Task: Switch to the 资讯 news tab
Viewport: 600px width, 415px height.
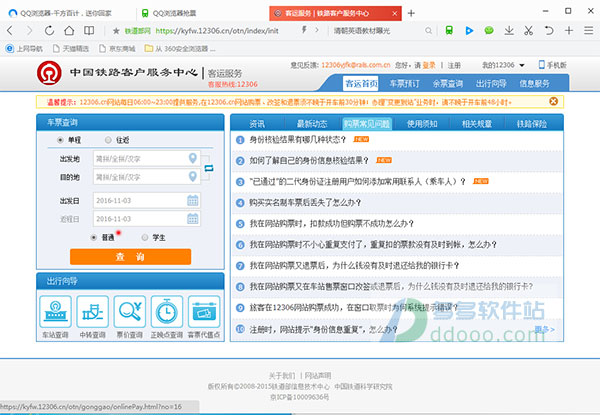Action: (257, 124)
